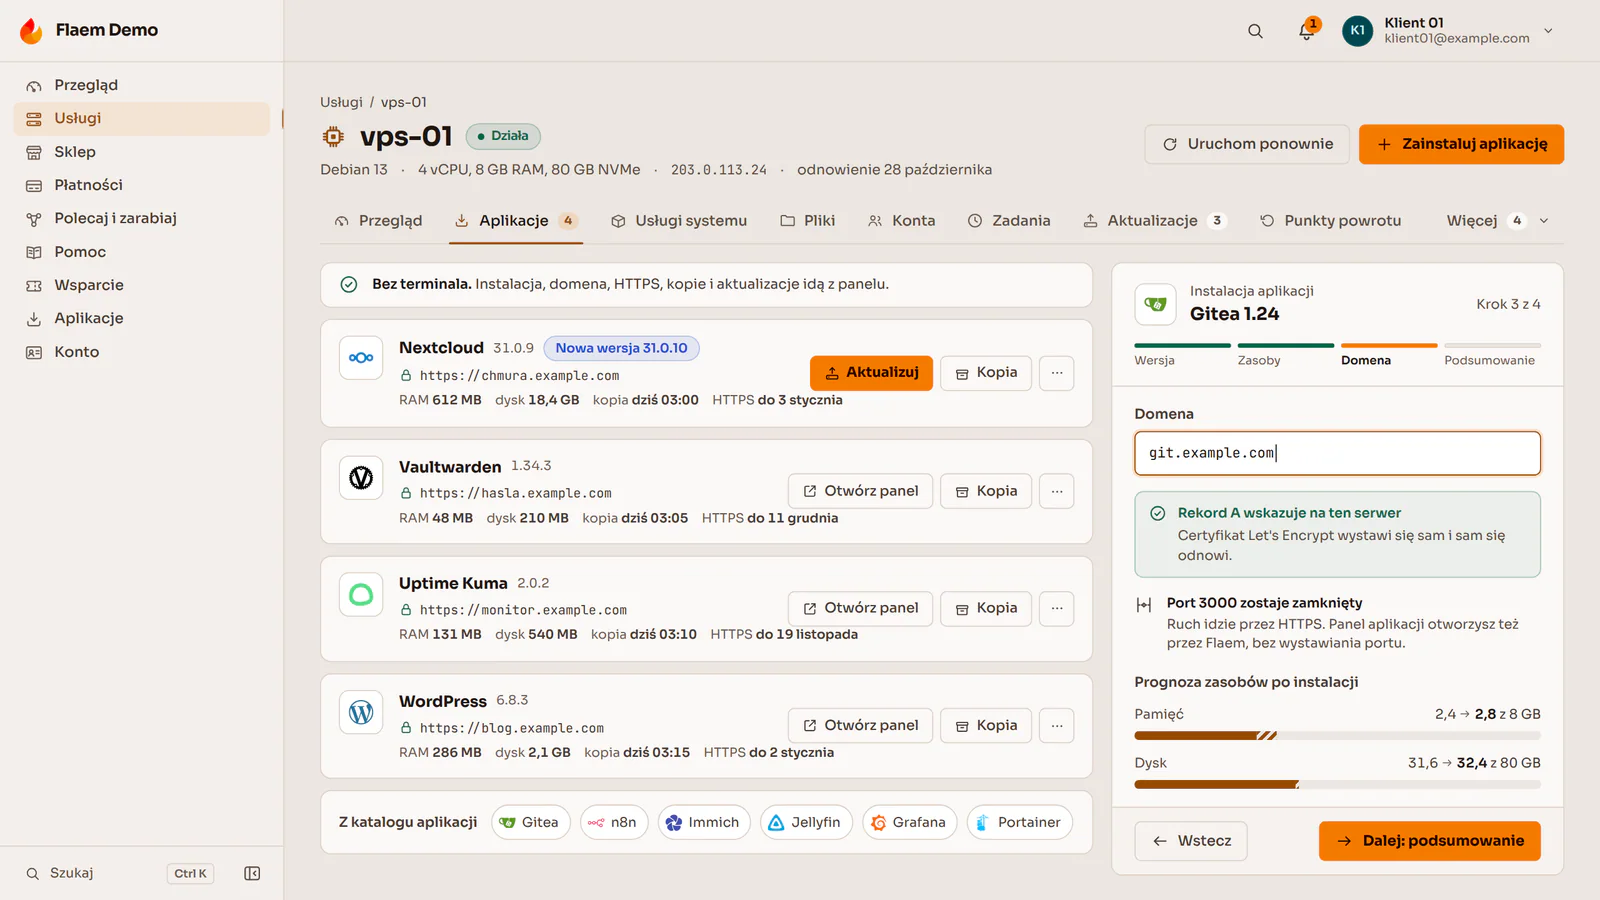Click the Domena input field
The height and width of the screenshot is (900, 1600).
(1337, 453)
